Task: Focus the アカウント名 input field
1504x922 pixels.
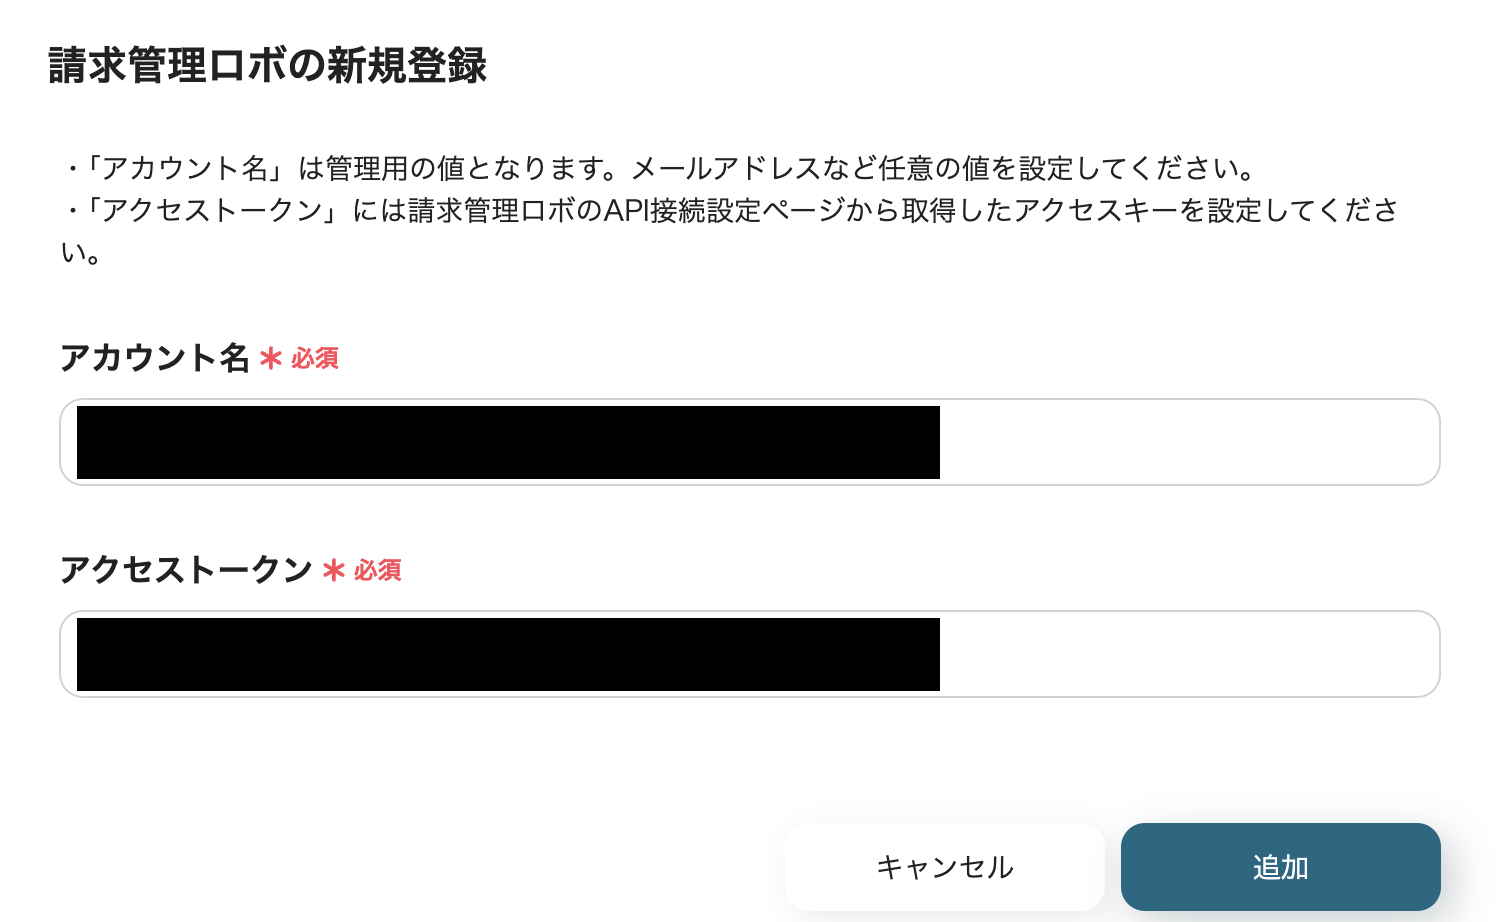Action: tap(750, 442)
